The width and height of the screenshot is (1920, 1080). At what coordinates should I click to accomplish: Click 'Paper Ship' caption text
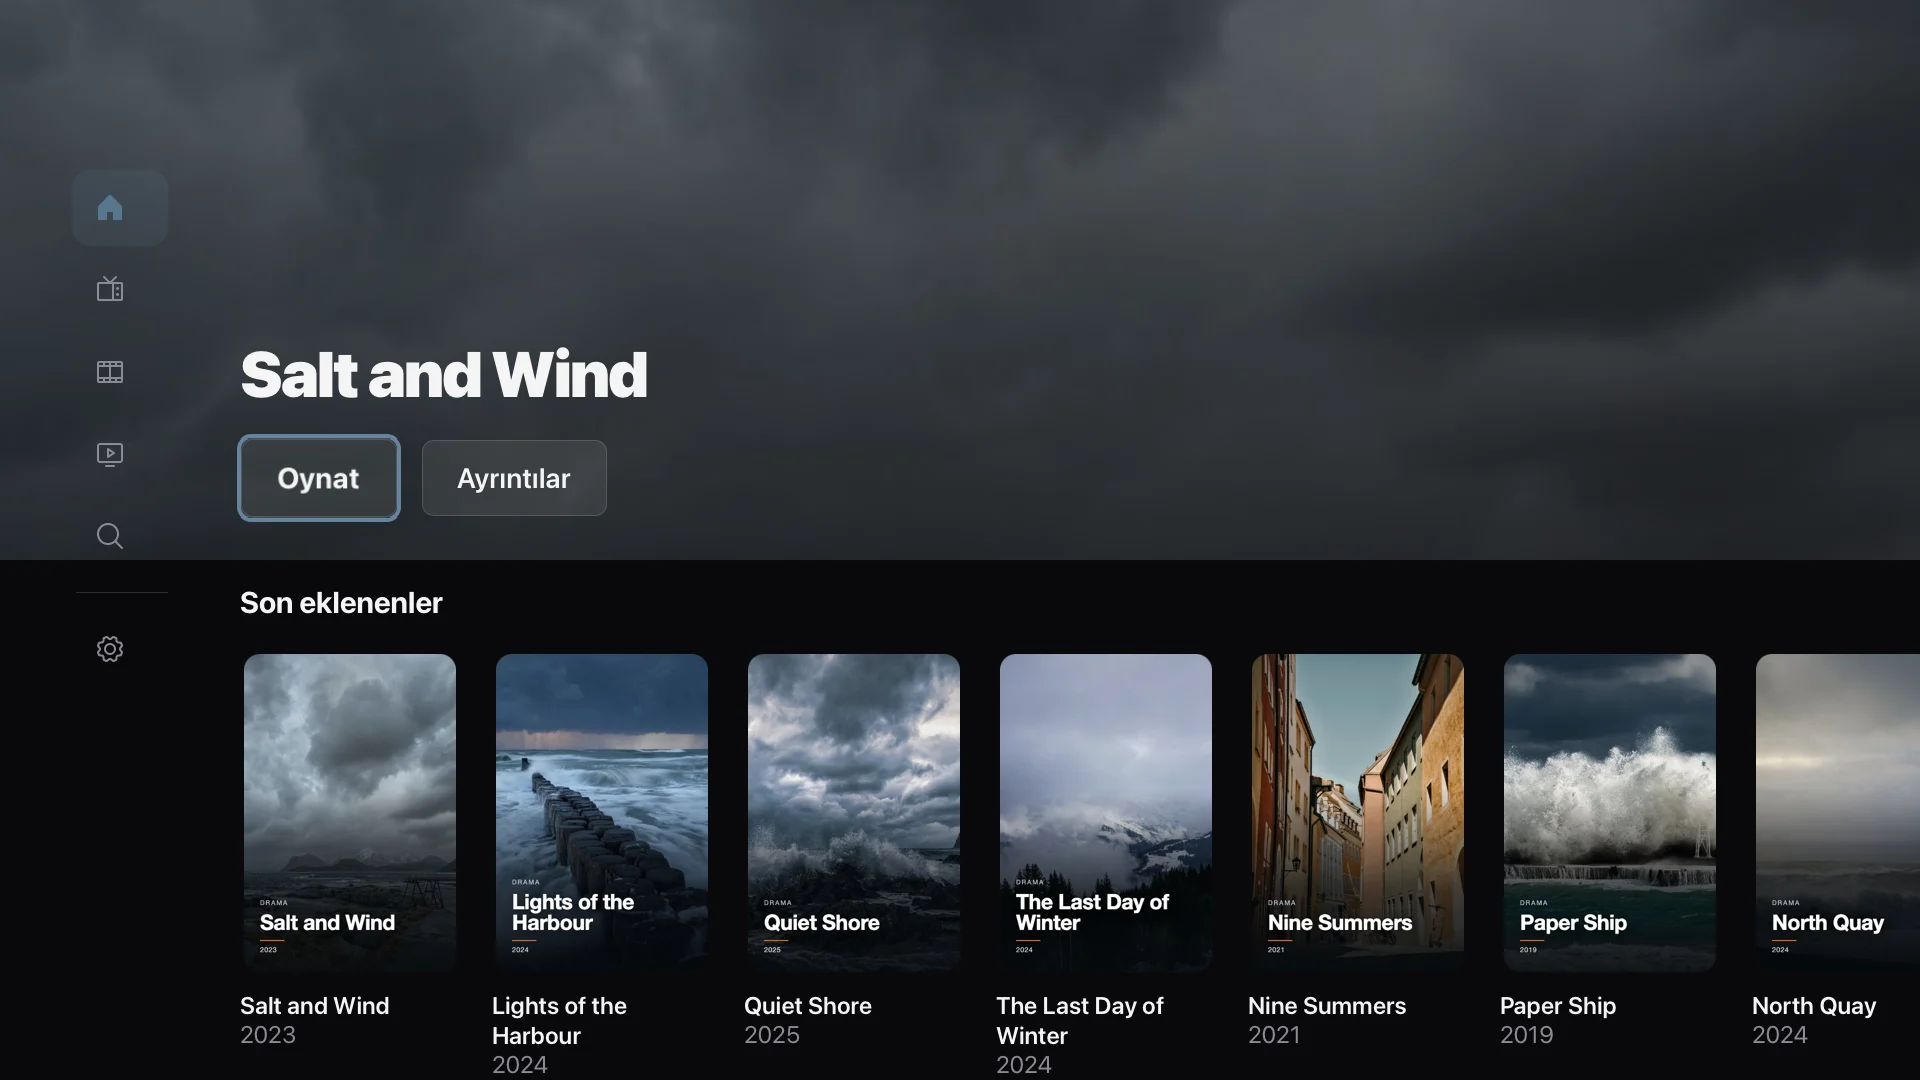click(x=1558, y=1006)
